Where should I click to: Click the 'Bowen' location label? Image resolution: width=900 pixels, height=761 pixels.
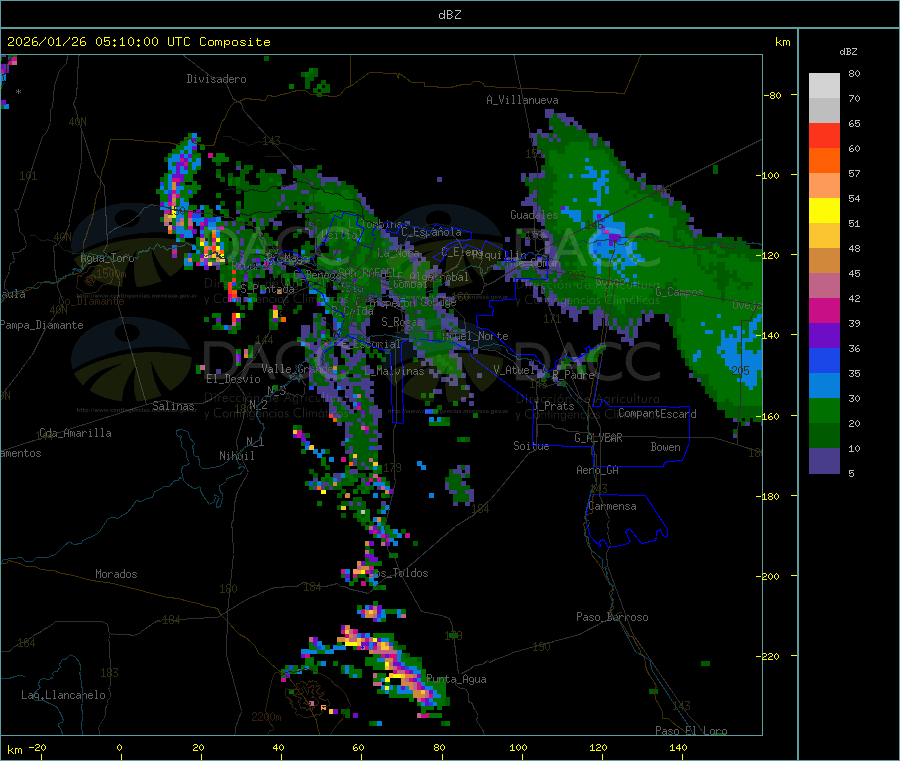tap(666, 447)
